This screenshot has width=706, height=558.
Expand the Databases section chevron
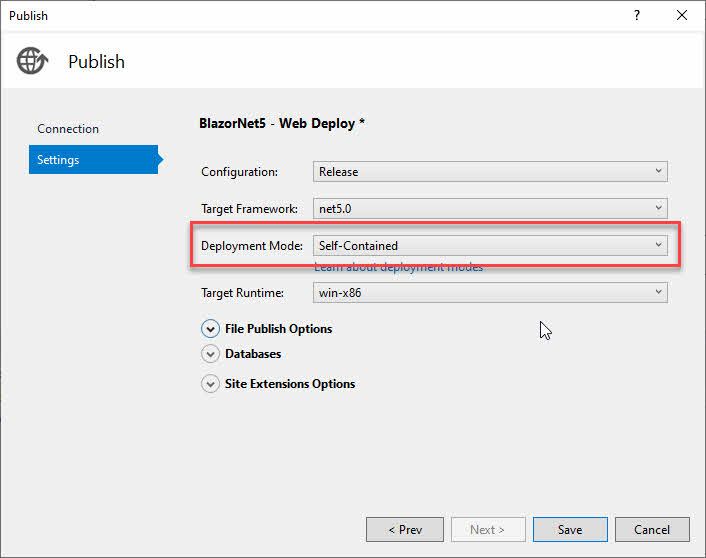coord(210,353)
